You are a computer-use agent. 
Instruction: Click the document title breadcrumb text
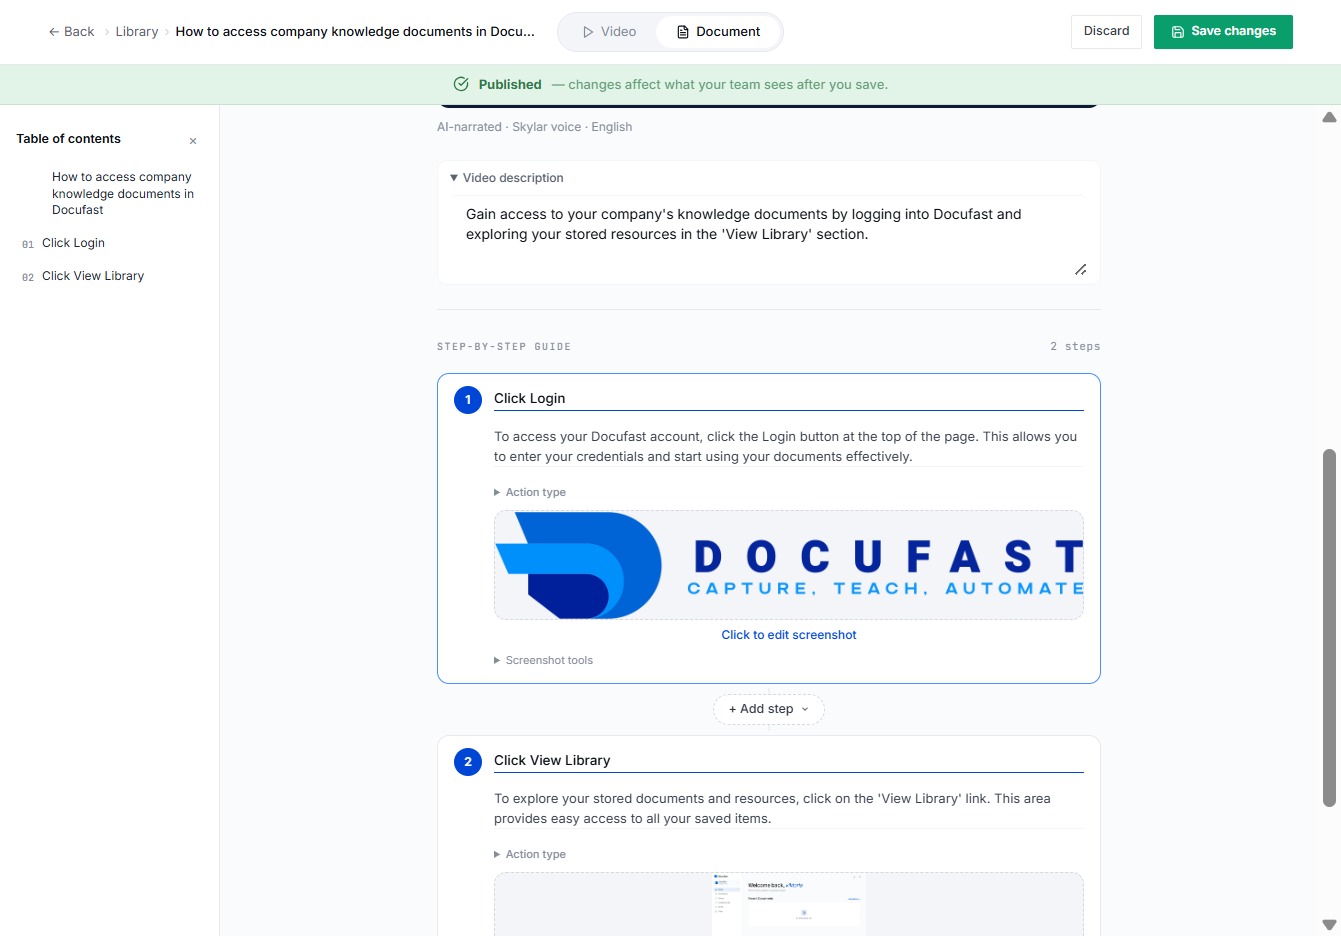click(355, 32)
